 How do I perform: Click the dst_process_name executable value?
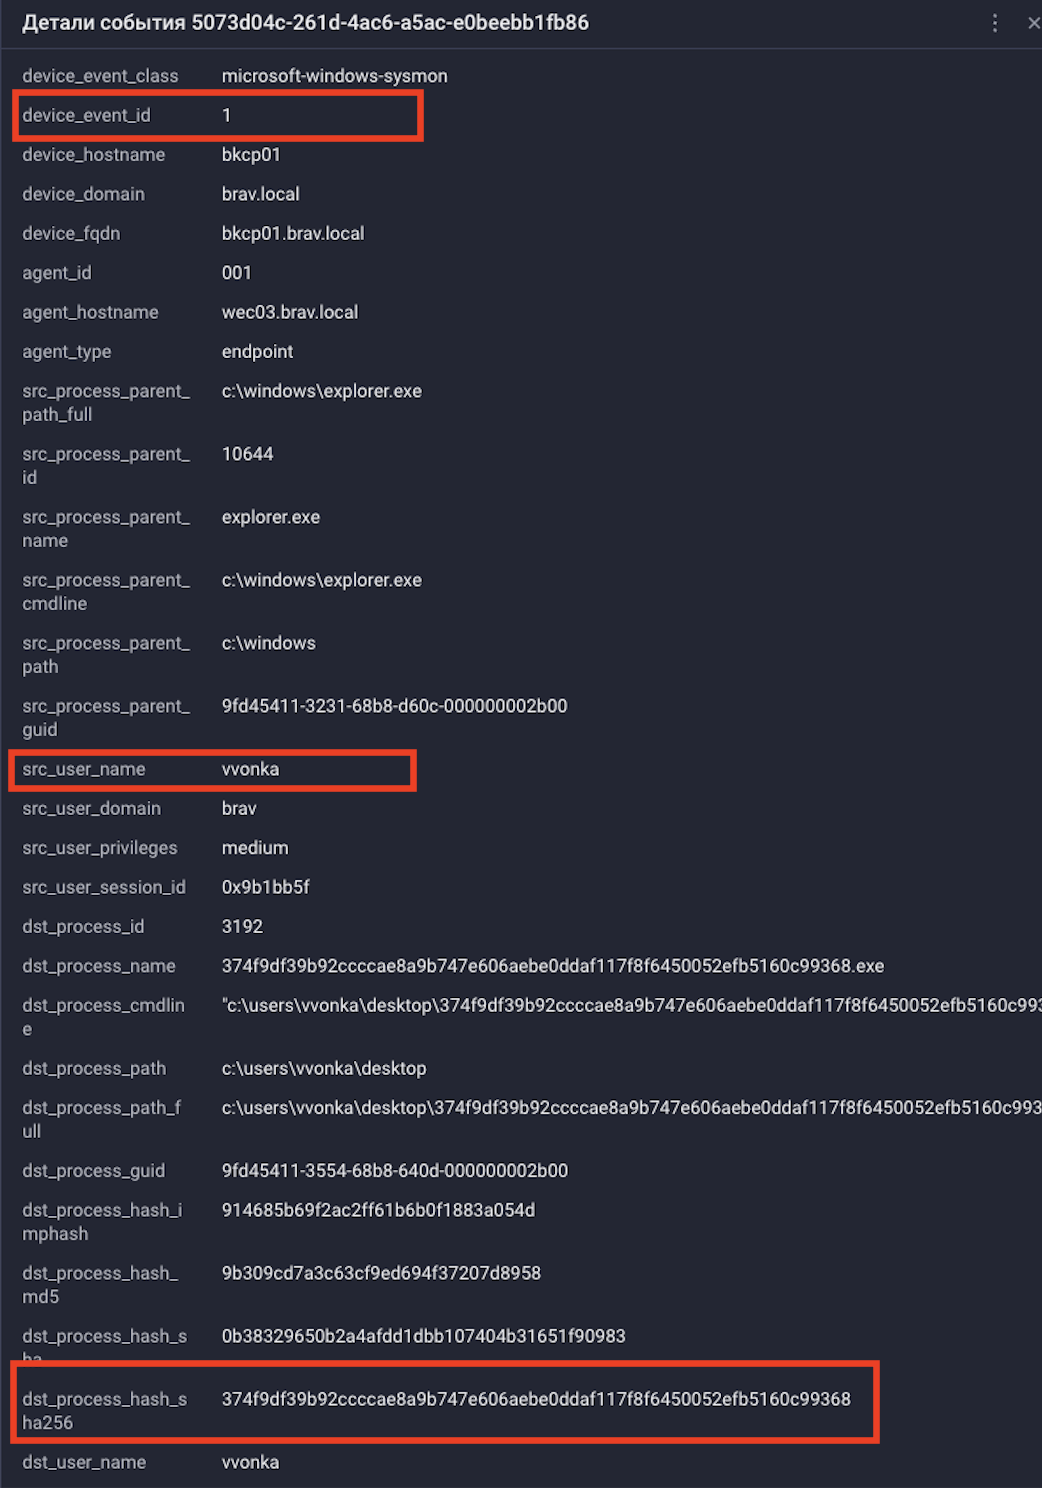coord(552,966)
